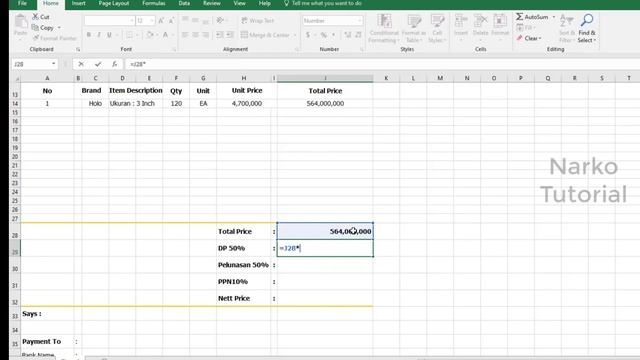Click the Fill Color bucket icon
The image size is (640, 360).
coord(149,35)
